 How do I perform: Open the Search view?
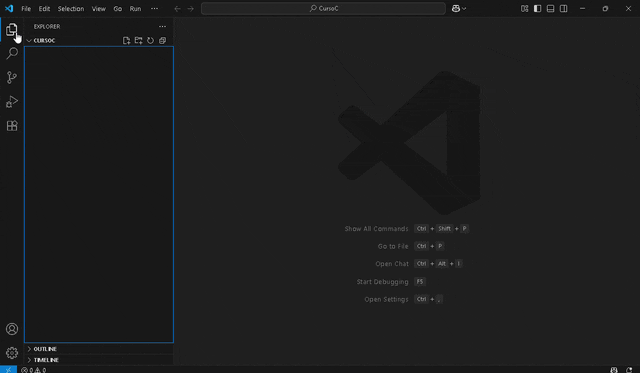pyautogui.click(x=12, y=53)
